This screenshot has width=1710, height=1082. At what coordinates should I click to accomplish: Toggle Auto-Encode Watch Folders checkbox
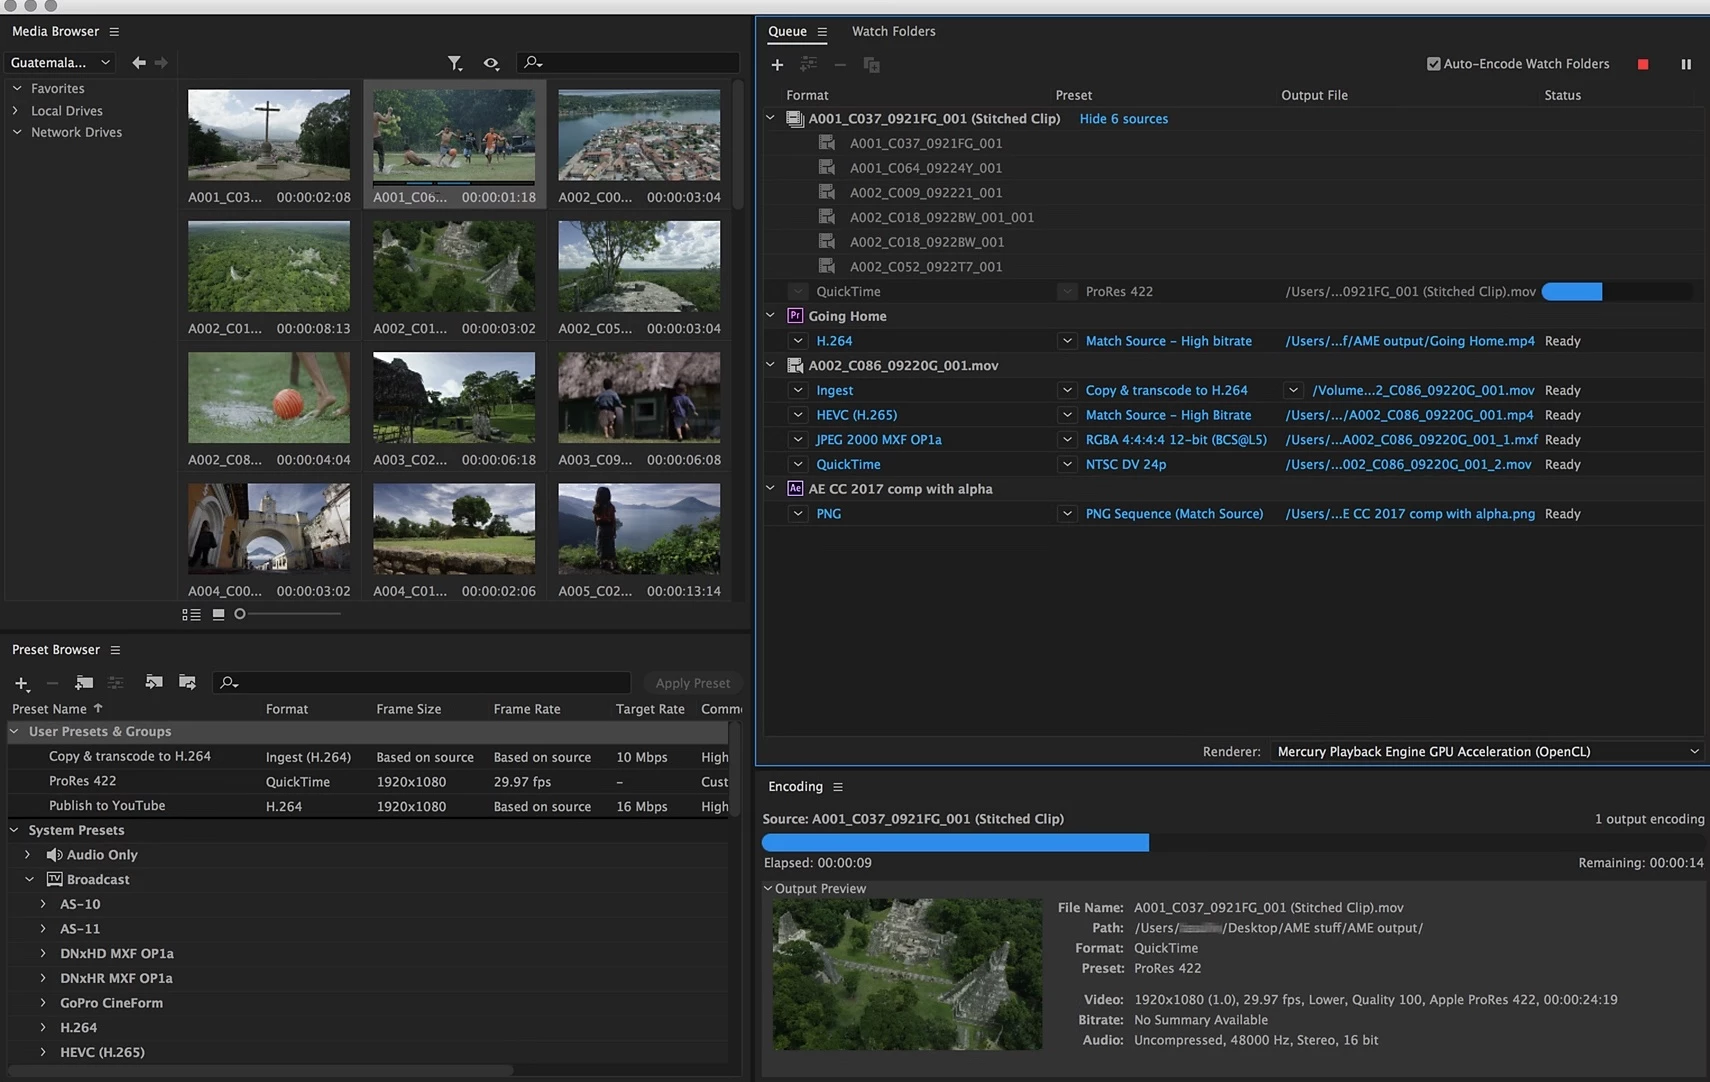coord(1433,64)
